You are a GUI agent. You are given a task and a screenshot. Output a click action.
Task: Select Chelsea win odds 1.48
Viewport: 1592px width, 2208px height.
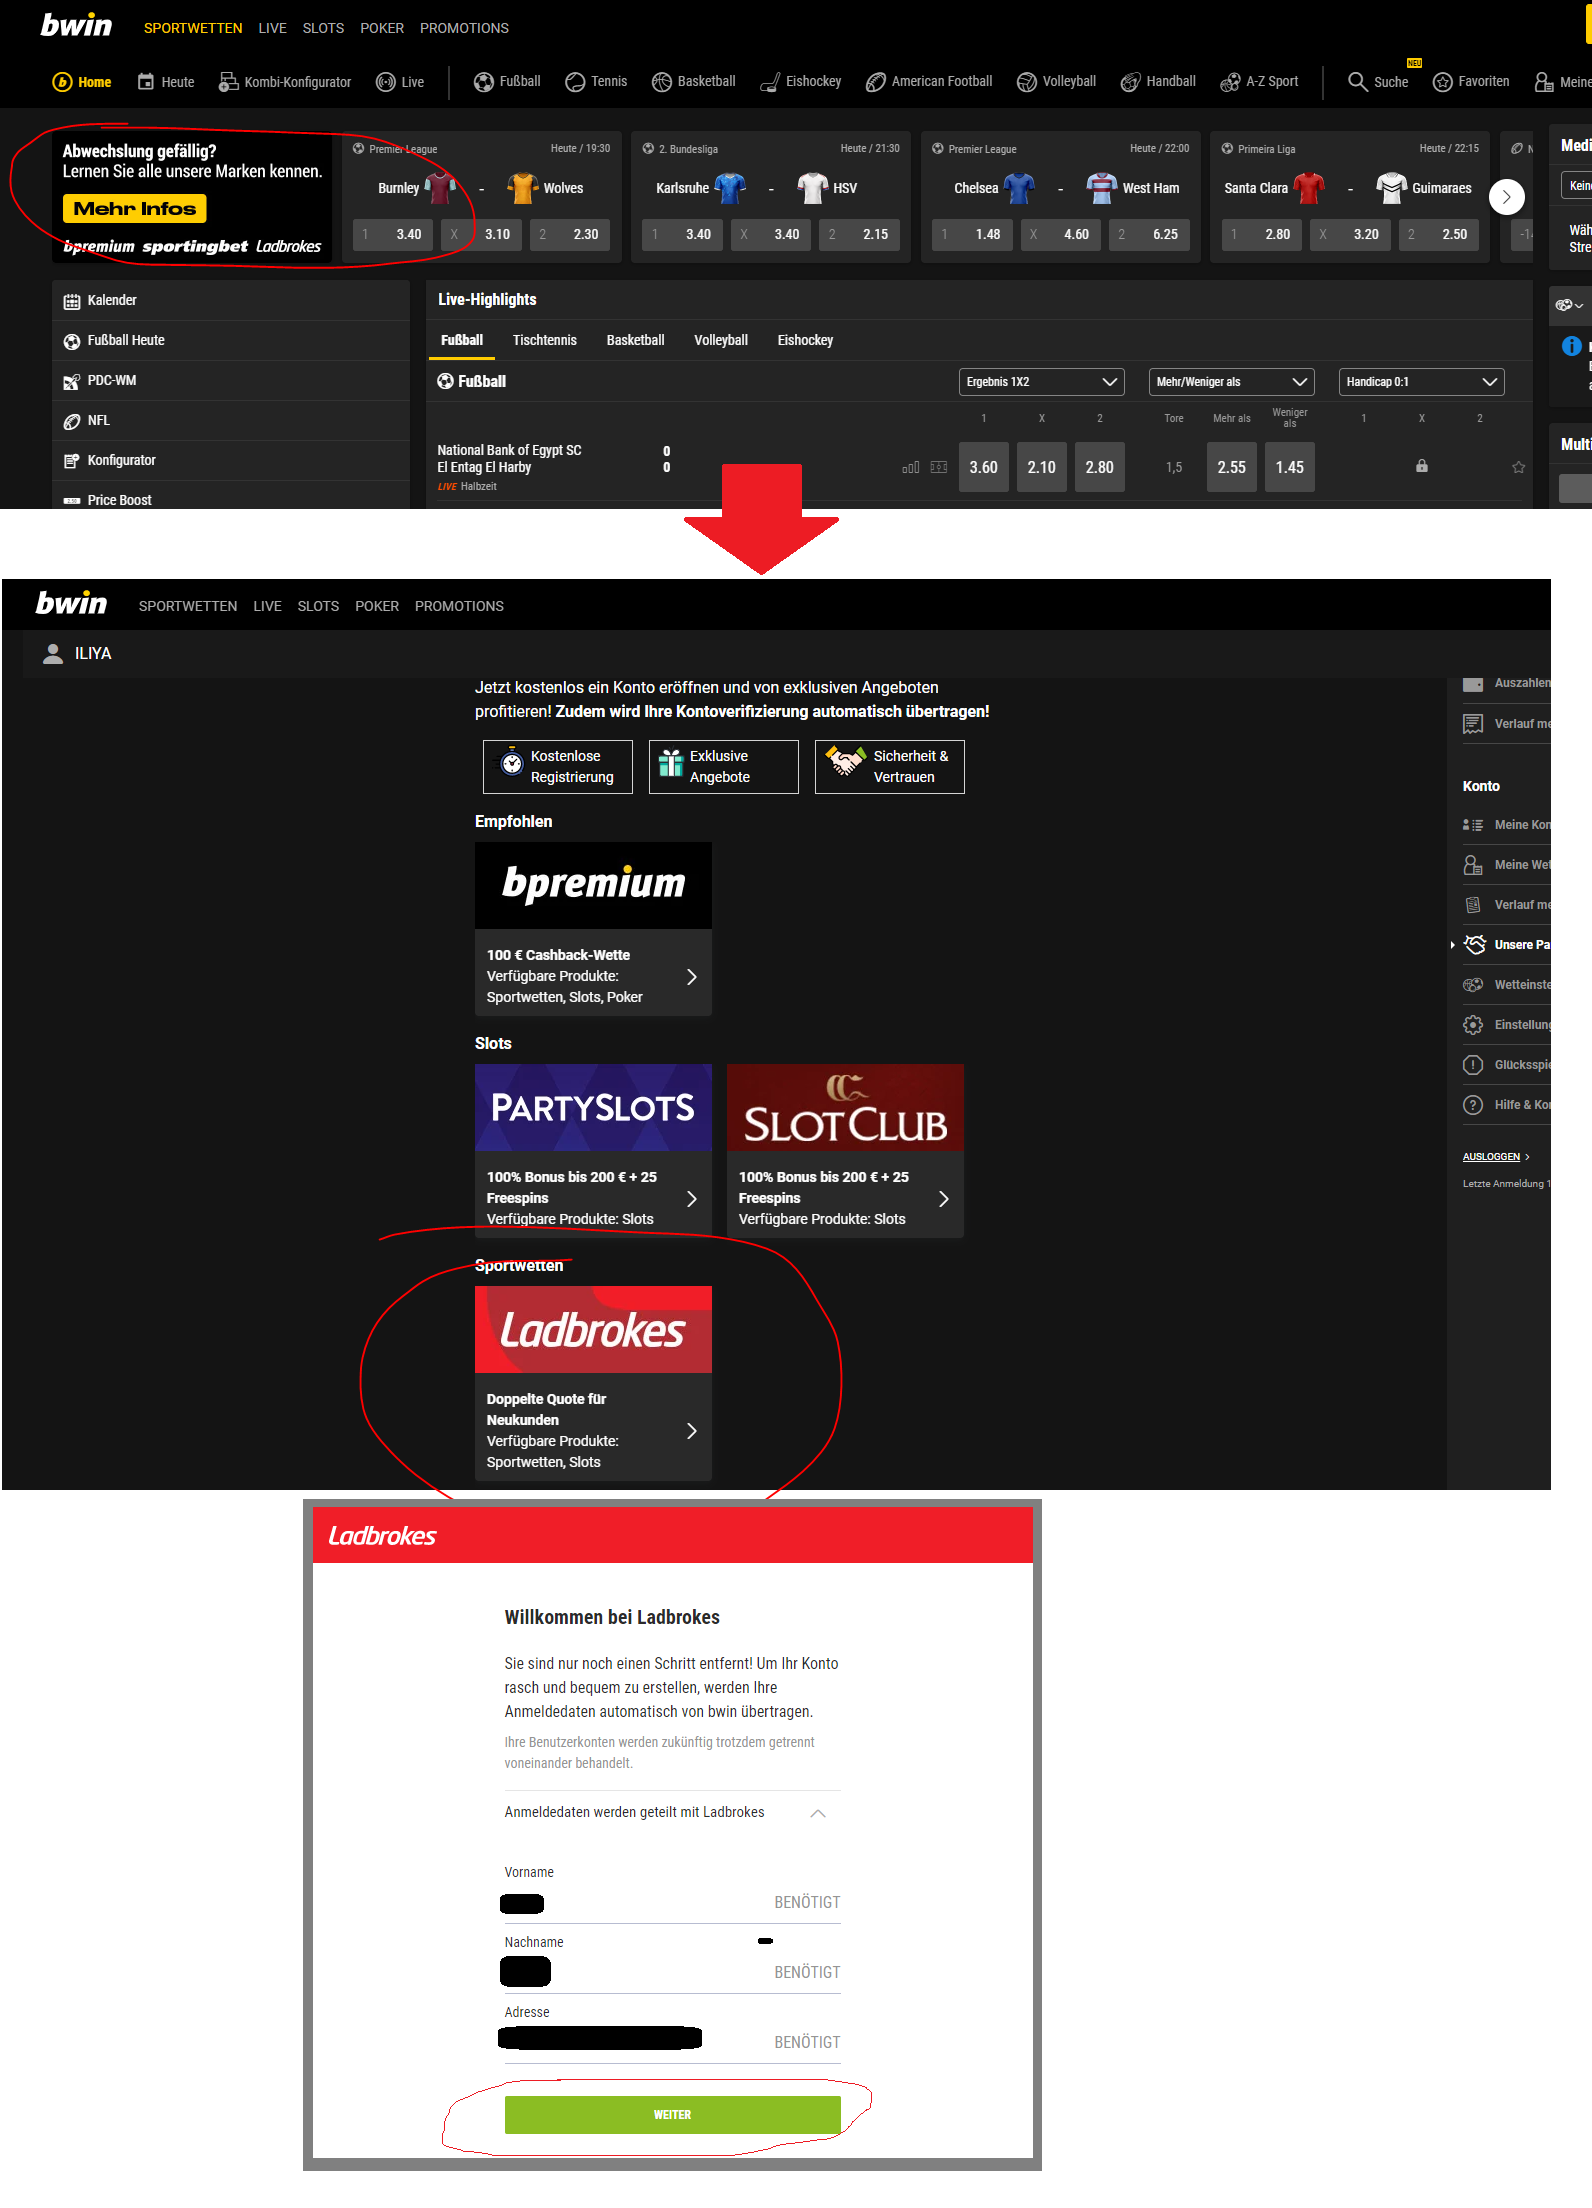point(973,235)
